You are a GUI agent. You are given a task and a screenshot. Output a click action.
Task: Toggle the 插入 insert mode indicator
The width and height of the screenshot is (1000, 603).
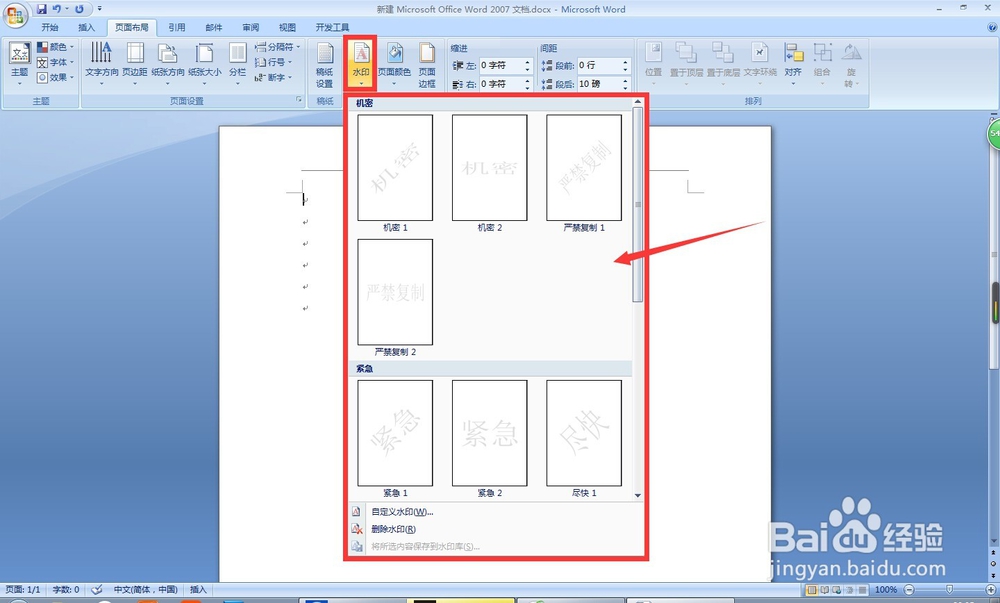click(x=198, y=590)
